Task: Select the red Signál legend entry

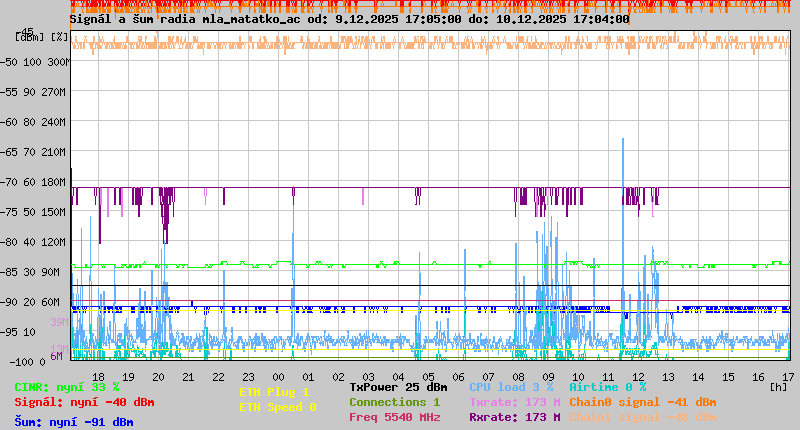Action: tap(84, 402)
